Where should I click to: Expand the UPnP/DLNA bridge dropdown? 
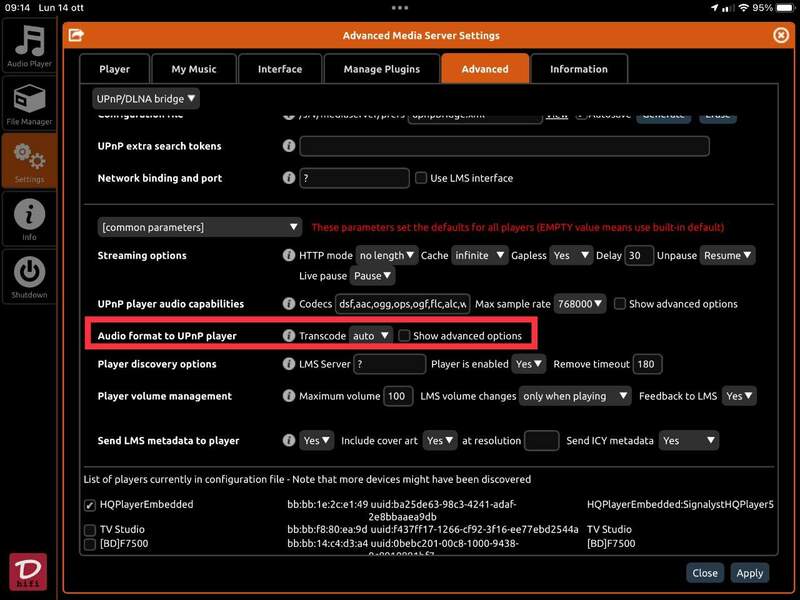146,98
